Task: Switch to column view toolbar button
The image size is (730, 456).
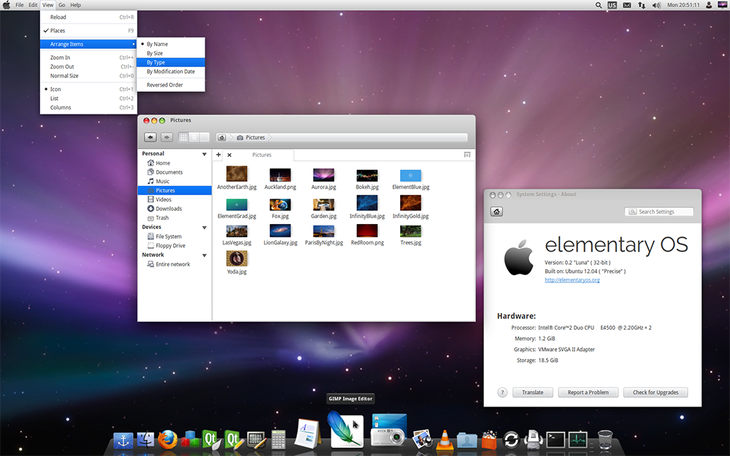Action: 204,137
